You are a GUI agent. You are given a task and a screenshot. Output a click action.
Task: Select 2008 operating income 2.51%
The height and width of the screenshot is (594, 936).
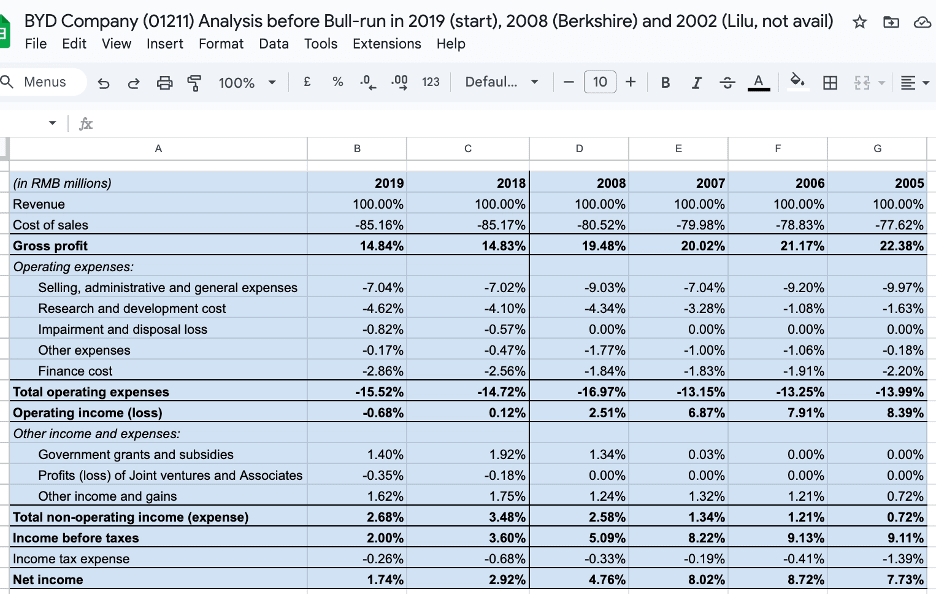(579, 413)
